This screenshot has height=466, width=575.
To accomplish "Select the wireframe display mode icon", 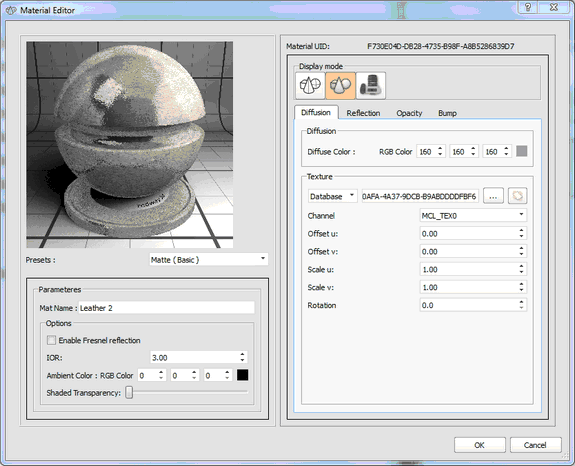I will tap(310, 86).
